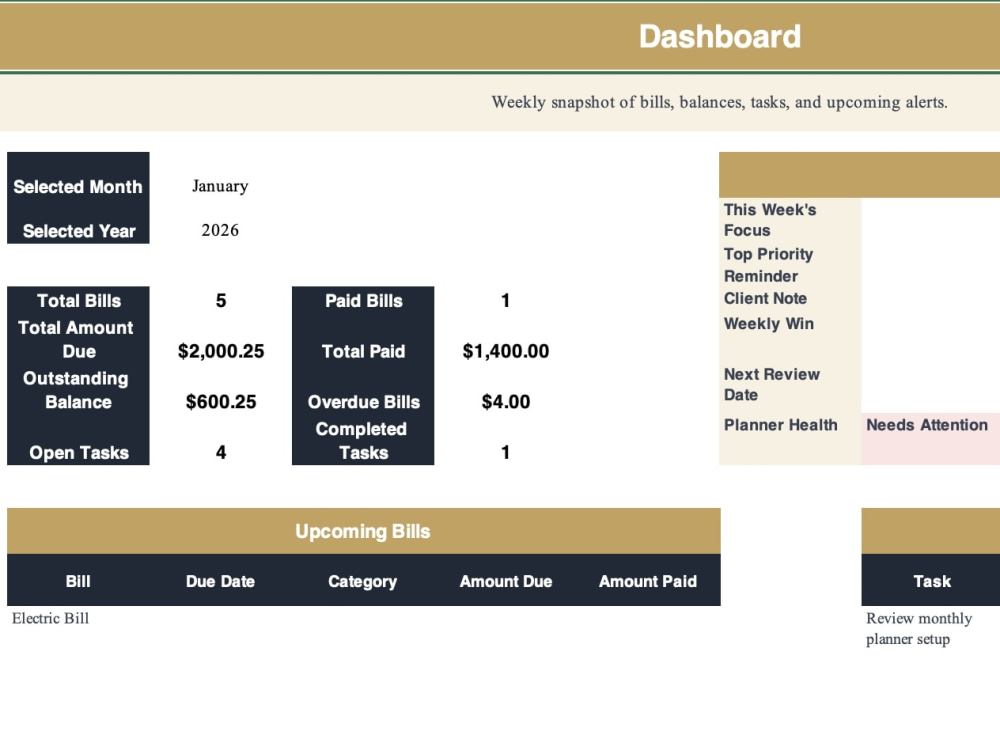Screen dimensions: 1000x750
Task: Select the Total Bills value 5
Action: [x=221, y=300]
